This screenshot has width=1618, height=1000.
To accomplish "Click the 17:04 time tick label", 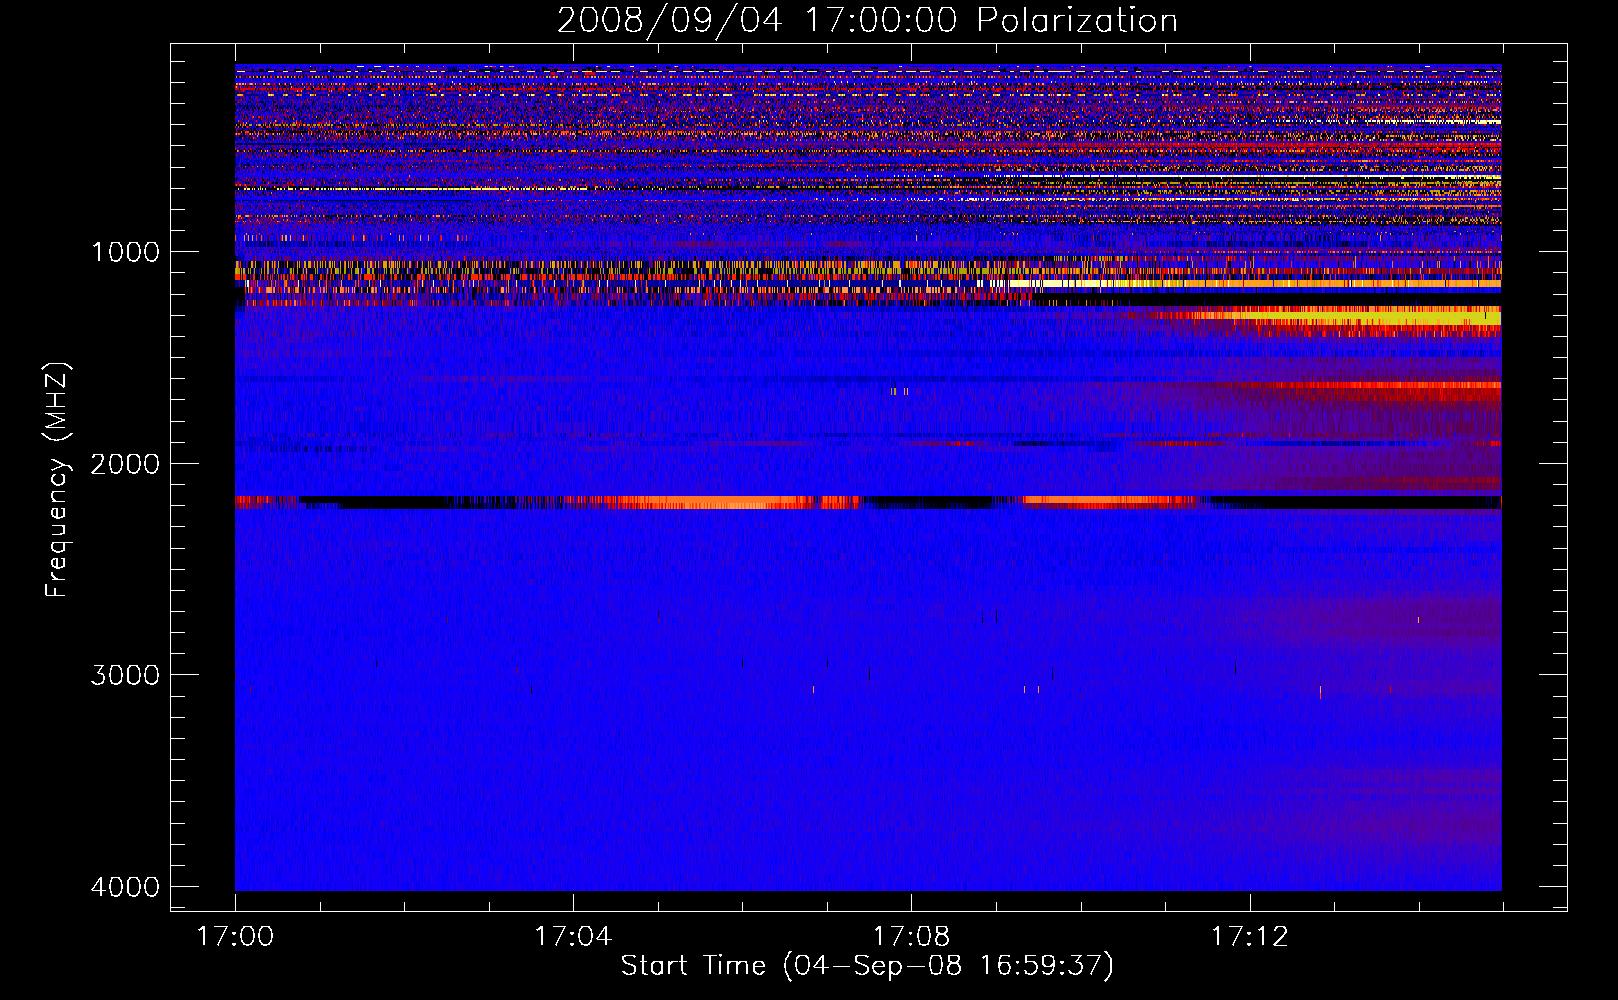I will point(573,937).
